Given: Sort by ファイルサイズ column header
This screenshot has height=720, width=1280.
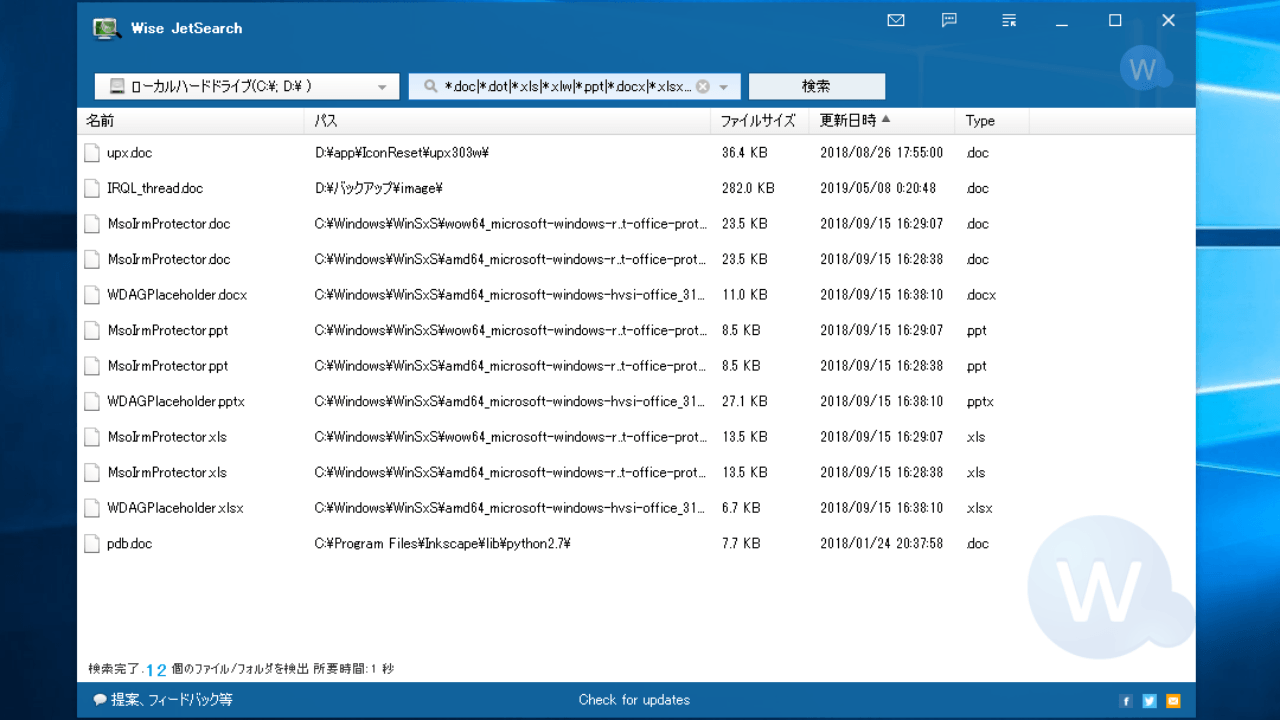Looking at the screenshot, I should pos(760,121).
